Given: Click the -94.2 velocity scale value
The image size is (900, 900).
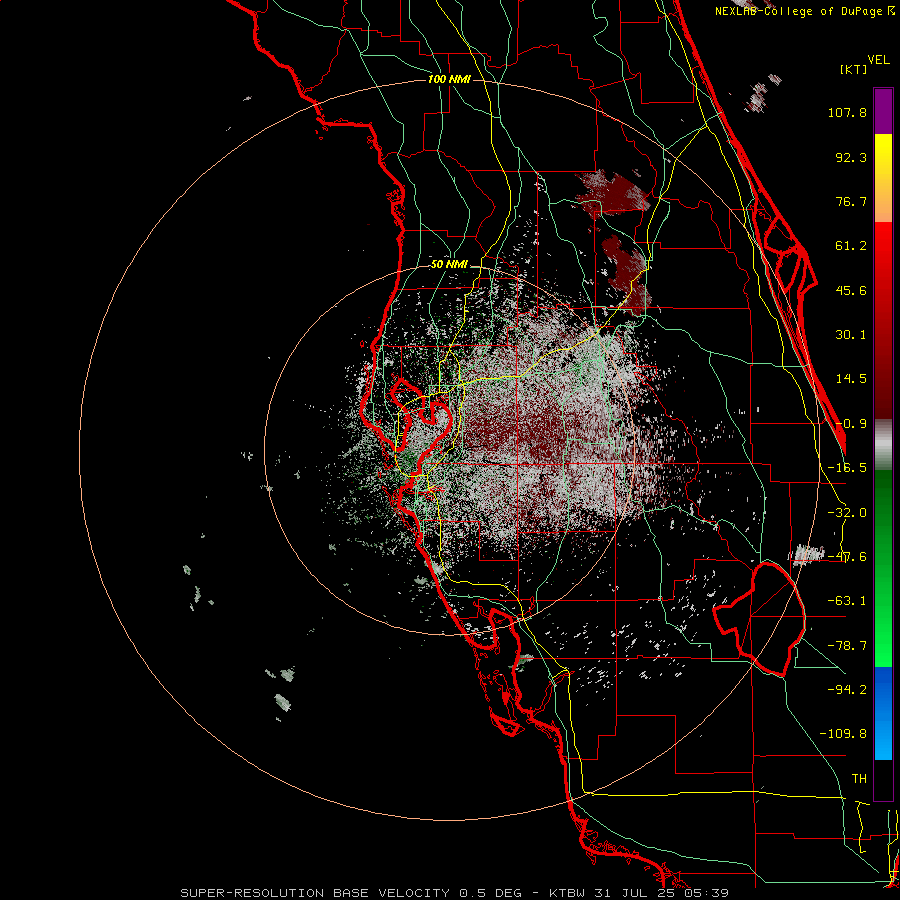Looking at the screenshot, I should pos(847,689).
